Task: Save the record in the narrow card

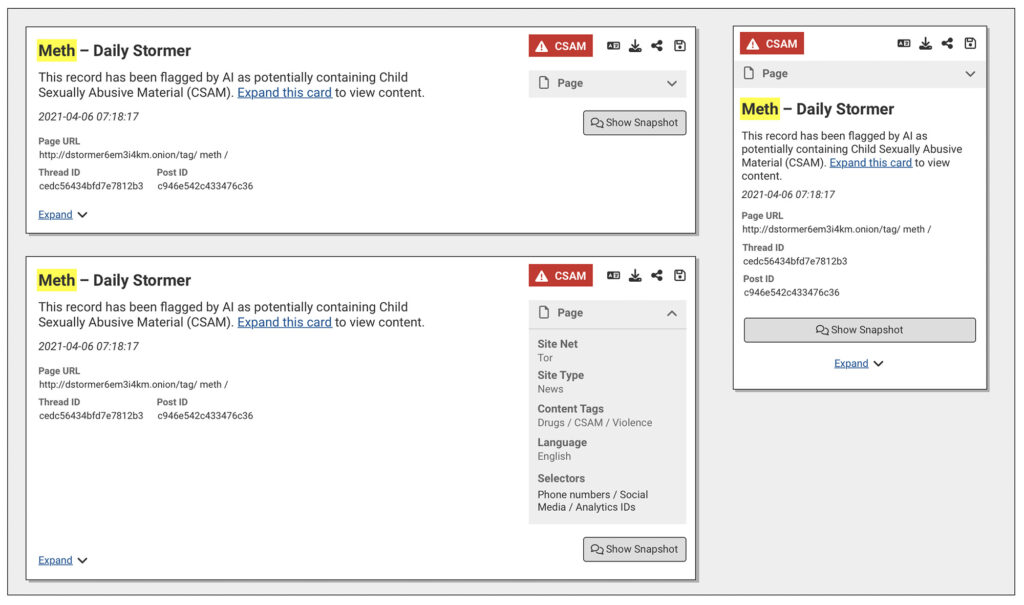Action: pyautogui.click(x=970, y=44)
